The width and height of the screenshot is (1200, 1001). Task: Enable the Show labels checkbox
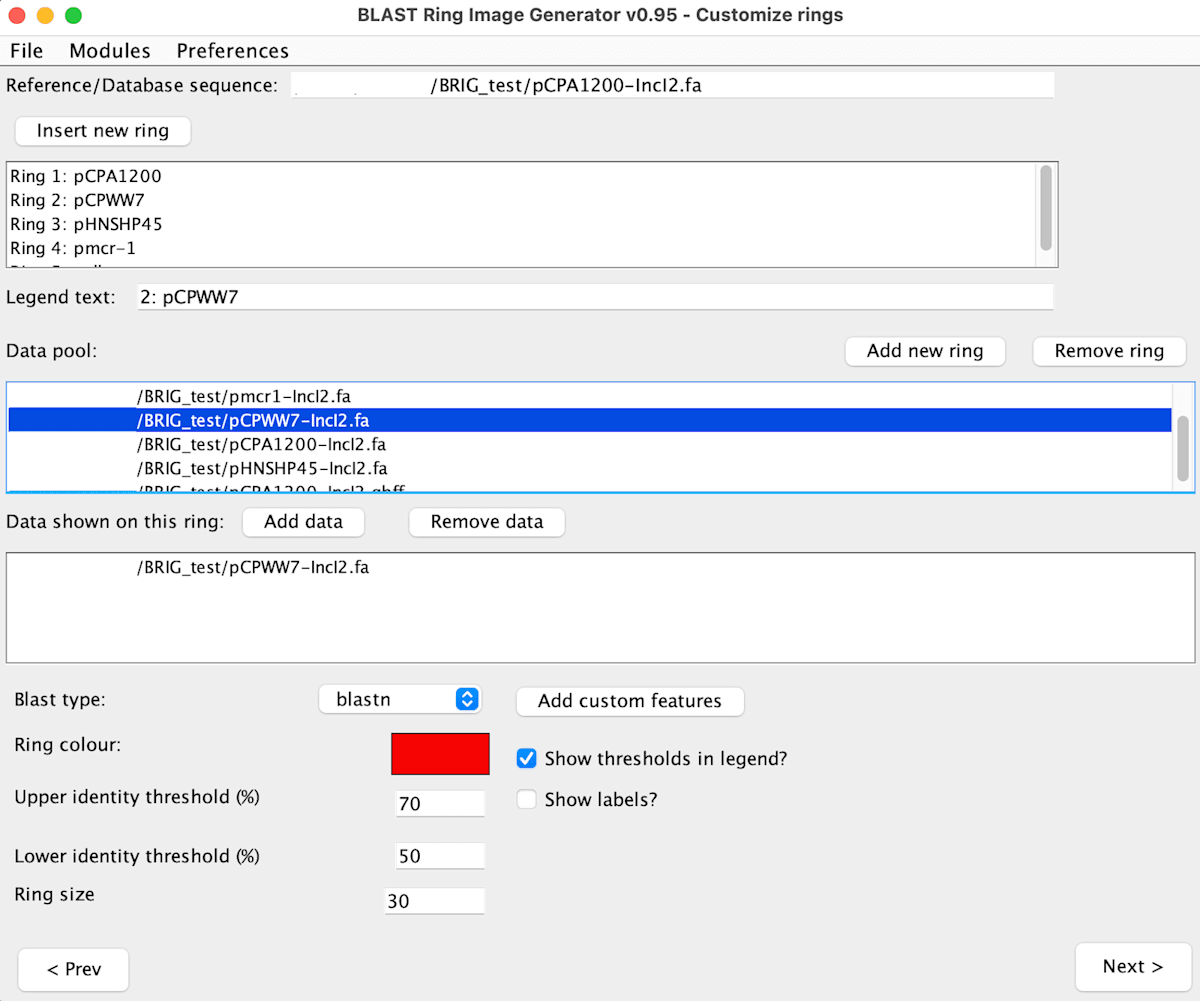(x=527, y=800)
